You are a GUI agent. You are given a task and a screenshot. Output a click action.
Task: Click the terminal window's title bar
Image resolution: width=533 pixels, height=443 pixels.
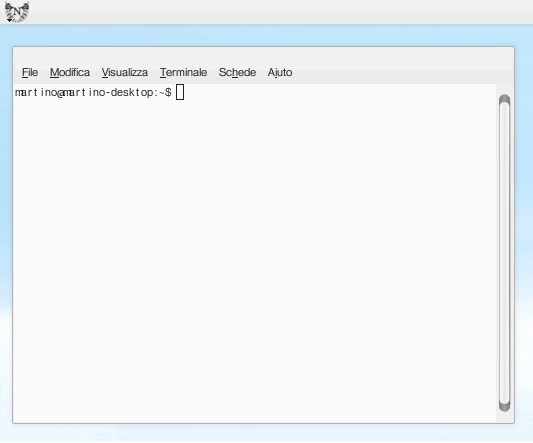pos(263,54)
